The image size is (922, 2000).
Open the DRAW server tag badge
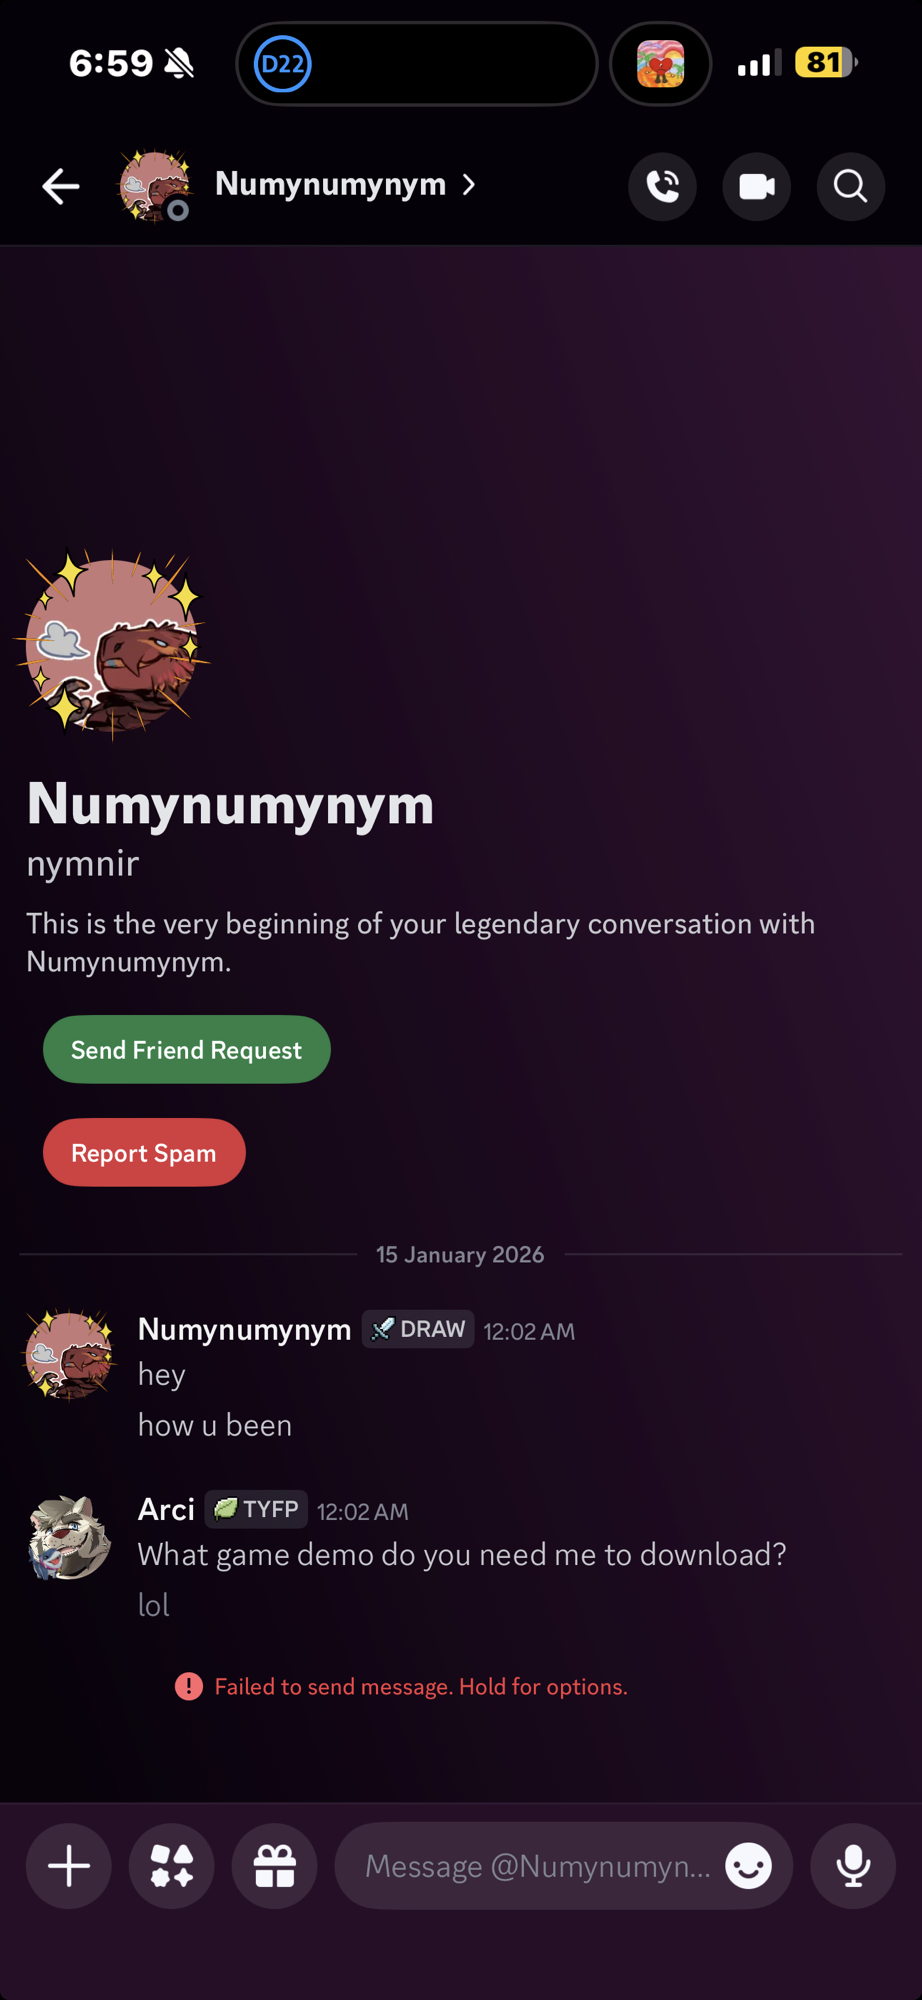[x=418, y=1330]
